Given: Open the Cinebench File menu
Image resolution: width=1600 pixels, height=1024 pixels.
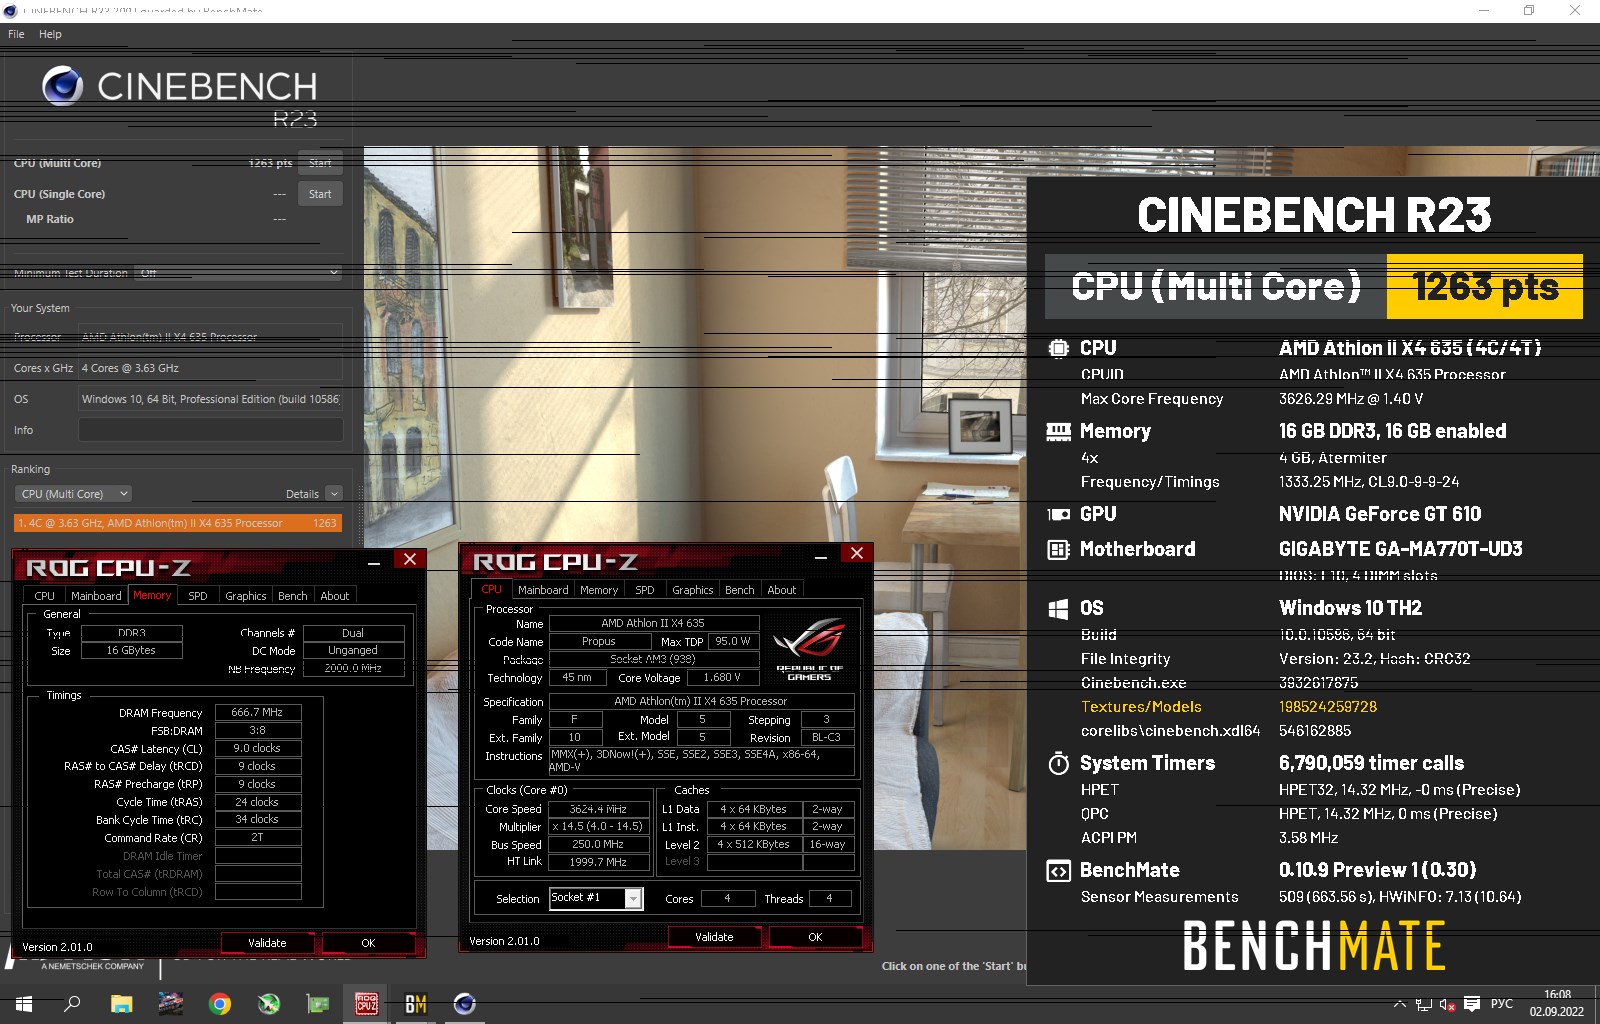Looking at the screenshot, I should (x=16, y=34).
